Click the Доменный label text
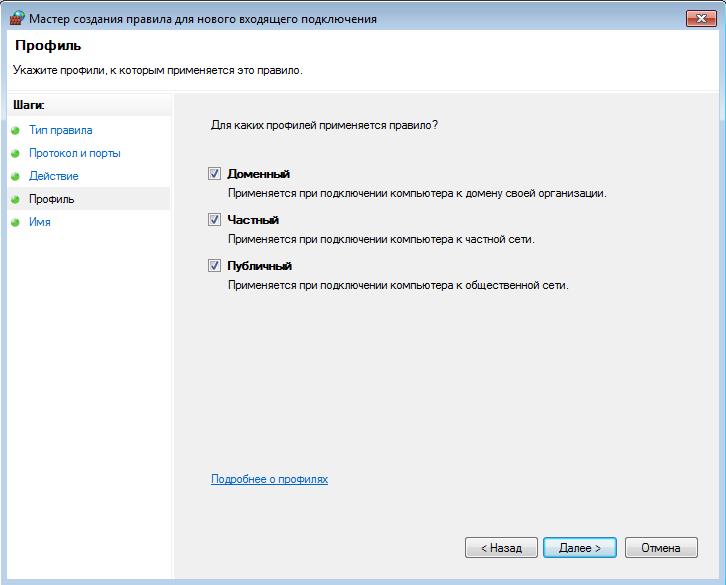 [258, 174]
